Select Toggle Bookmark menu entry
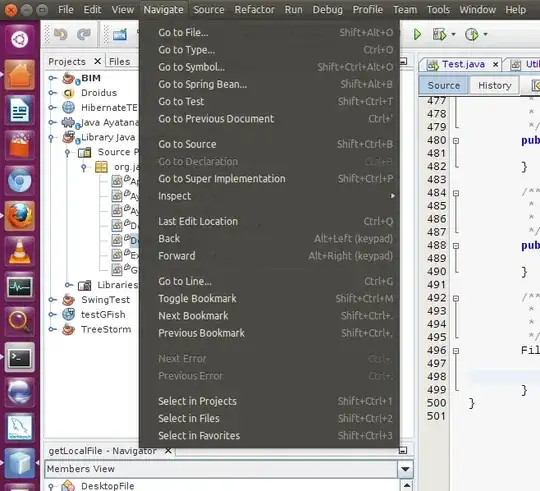This screenshot has width=540, height=491. [269, 299]
